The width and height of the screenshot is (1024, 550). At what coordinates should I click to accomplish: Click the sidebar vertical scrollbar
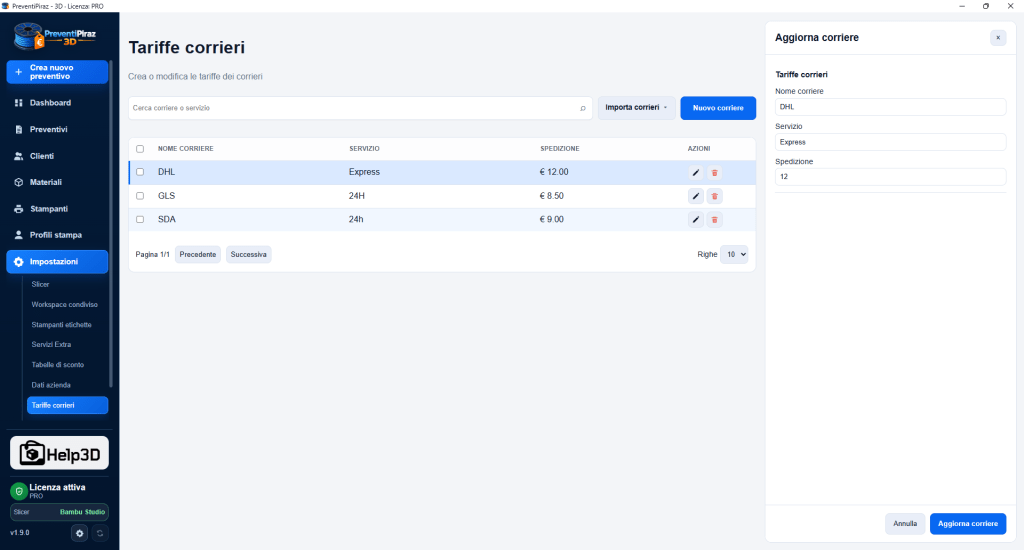(x=111, y=222)
